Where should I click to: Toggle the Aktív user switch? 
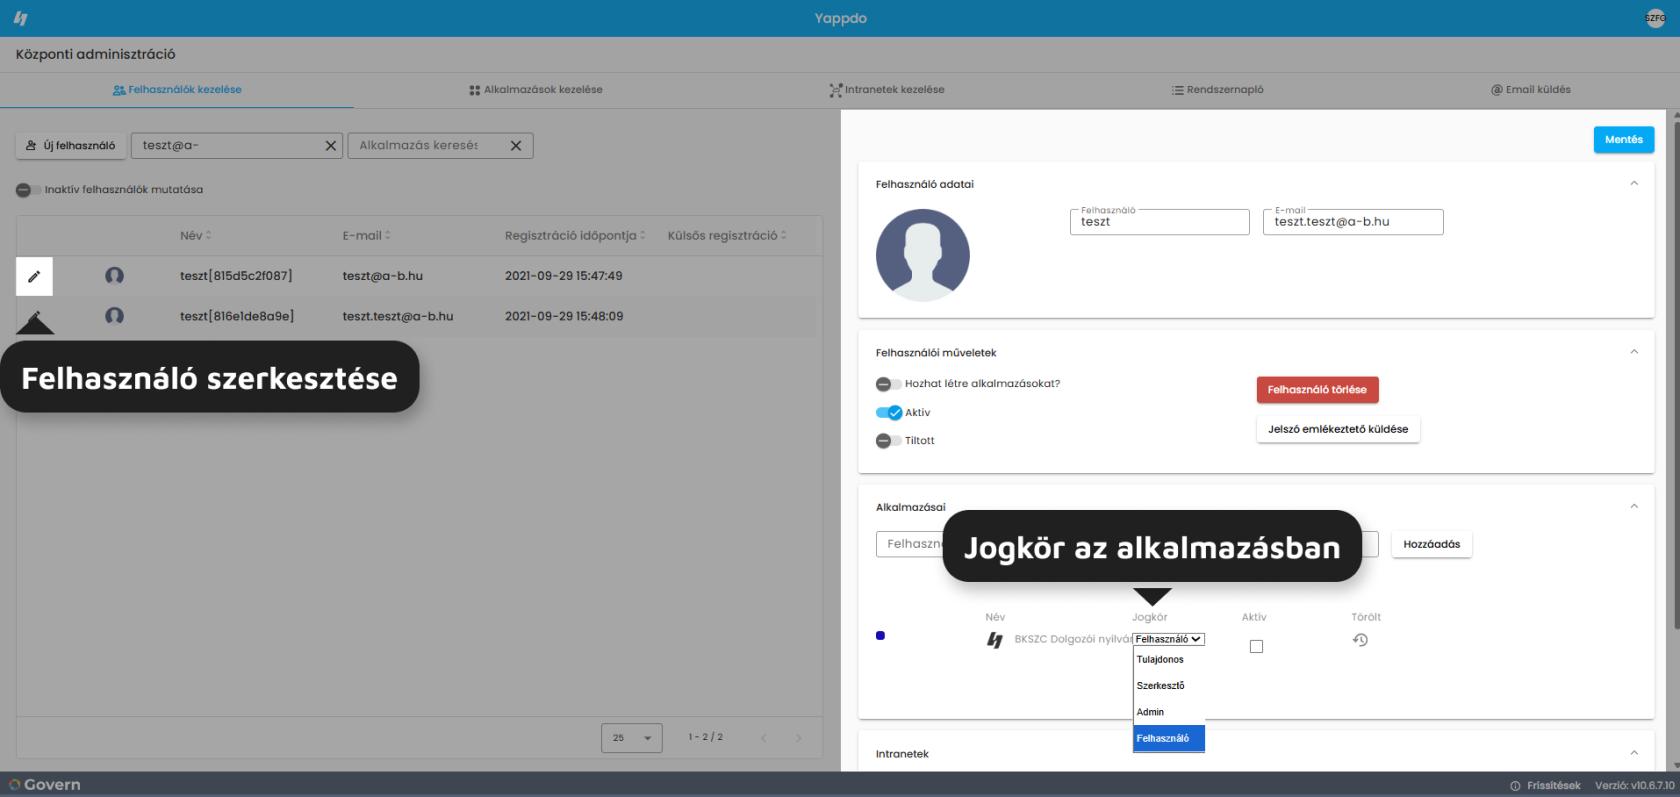tap(889, 412)
